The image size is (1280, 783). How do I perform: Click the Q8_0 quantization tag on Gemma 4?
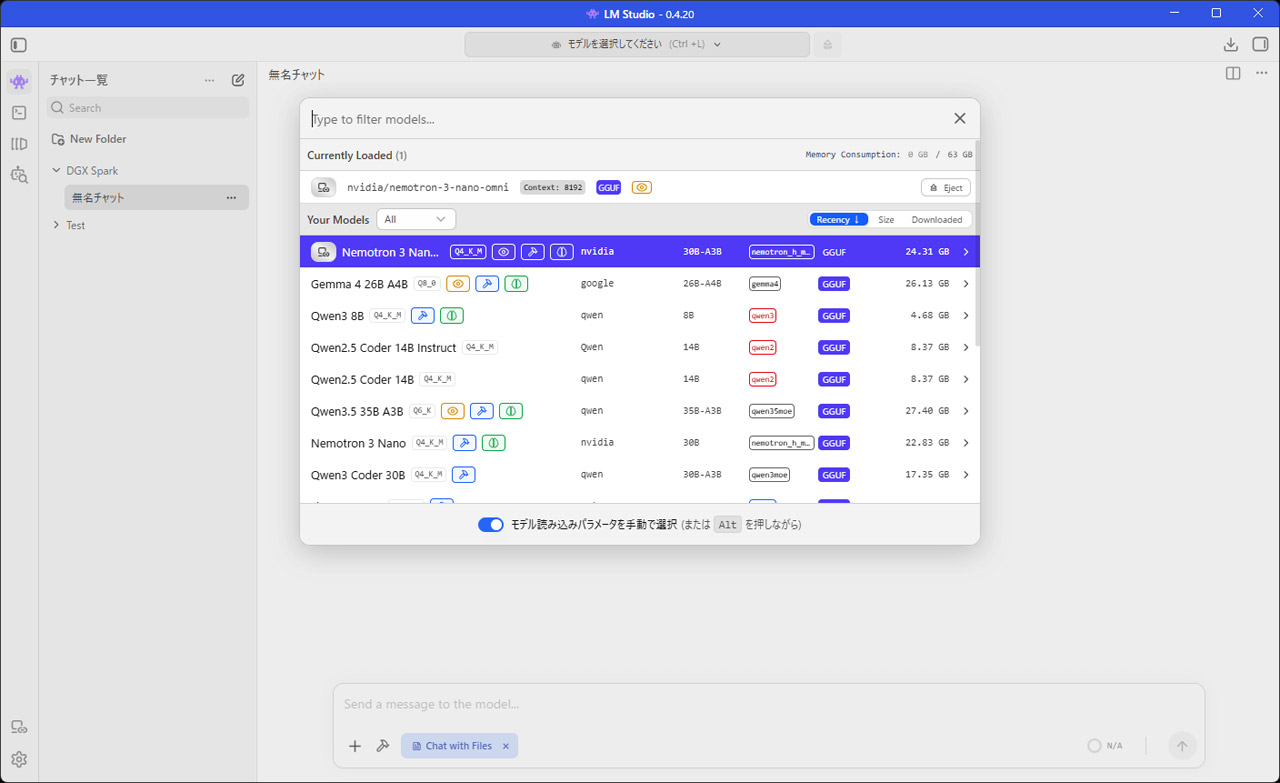(x=427, y=284)
